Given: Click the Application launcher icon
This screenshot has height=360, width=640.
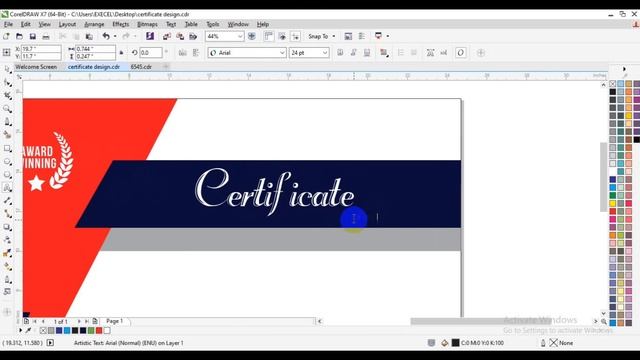Looking at the screenshot, I should tap(378, 36).
